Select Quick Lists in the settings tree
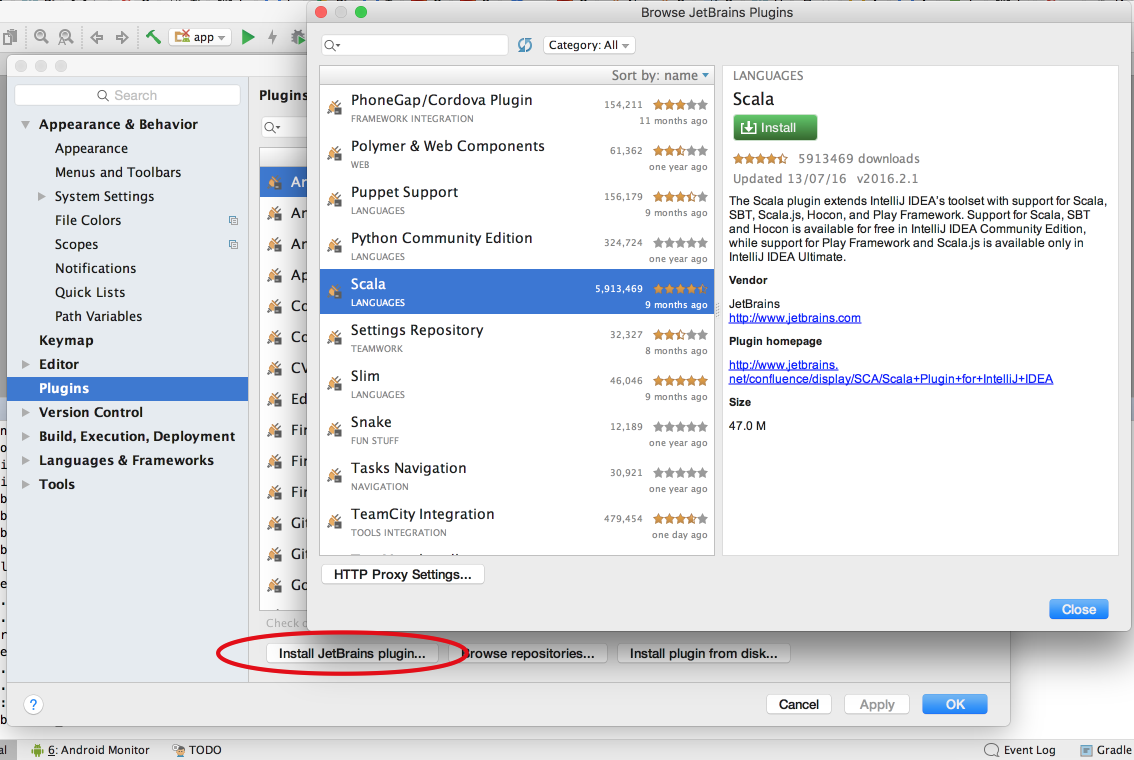Screen dimensions: 1134x760 tap(90, 292)
